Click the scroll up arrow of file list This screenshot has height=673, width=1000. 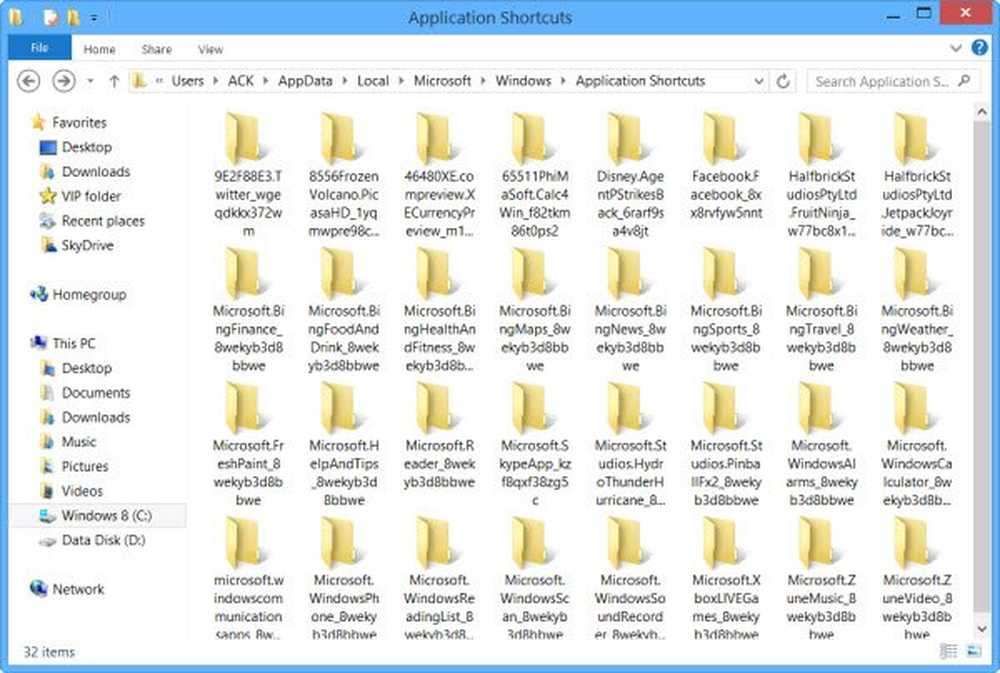pyautogui.click(x=982, y=112)
